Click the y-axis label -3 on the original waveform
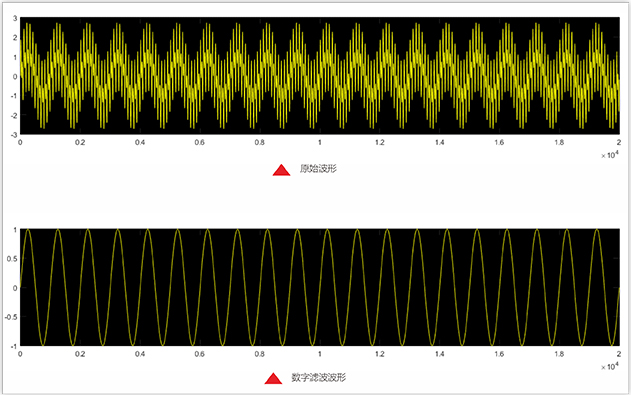Screen dimensions: 631x395 tap(13, 134)
